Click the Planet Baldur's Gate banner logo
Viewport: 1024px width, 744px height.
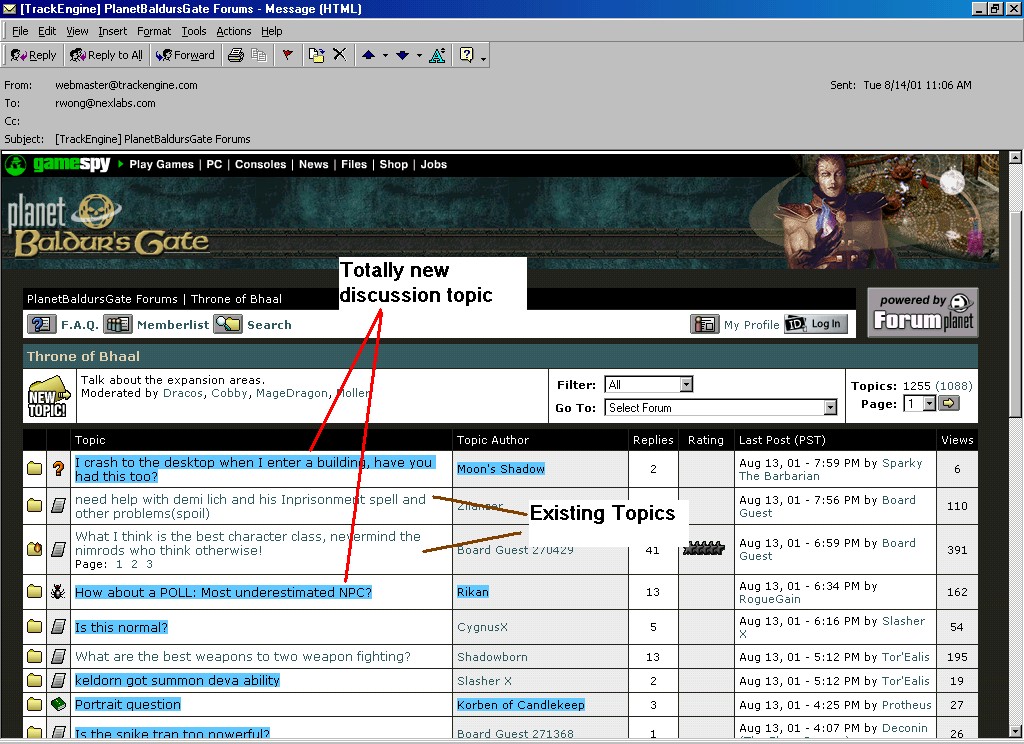coord(108,225)
